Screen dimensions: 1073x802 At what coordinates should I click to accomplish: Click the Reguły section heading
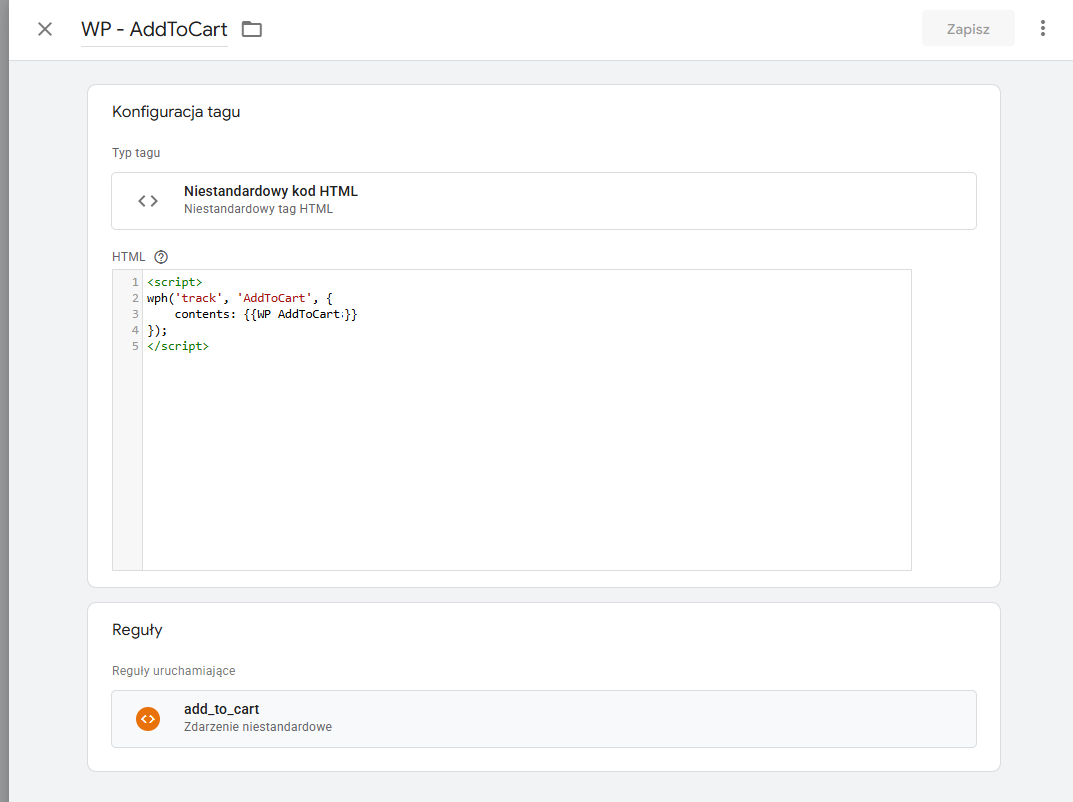[x=137, y=630]
